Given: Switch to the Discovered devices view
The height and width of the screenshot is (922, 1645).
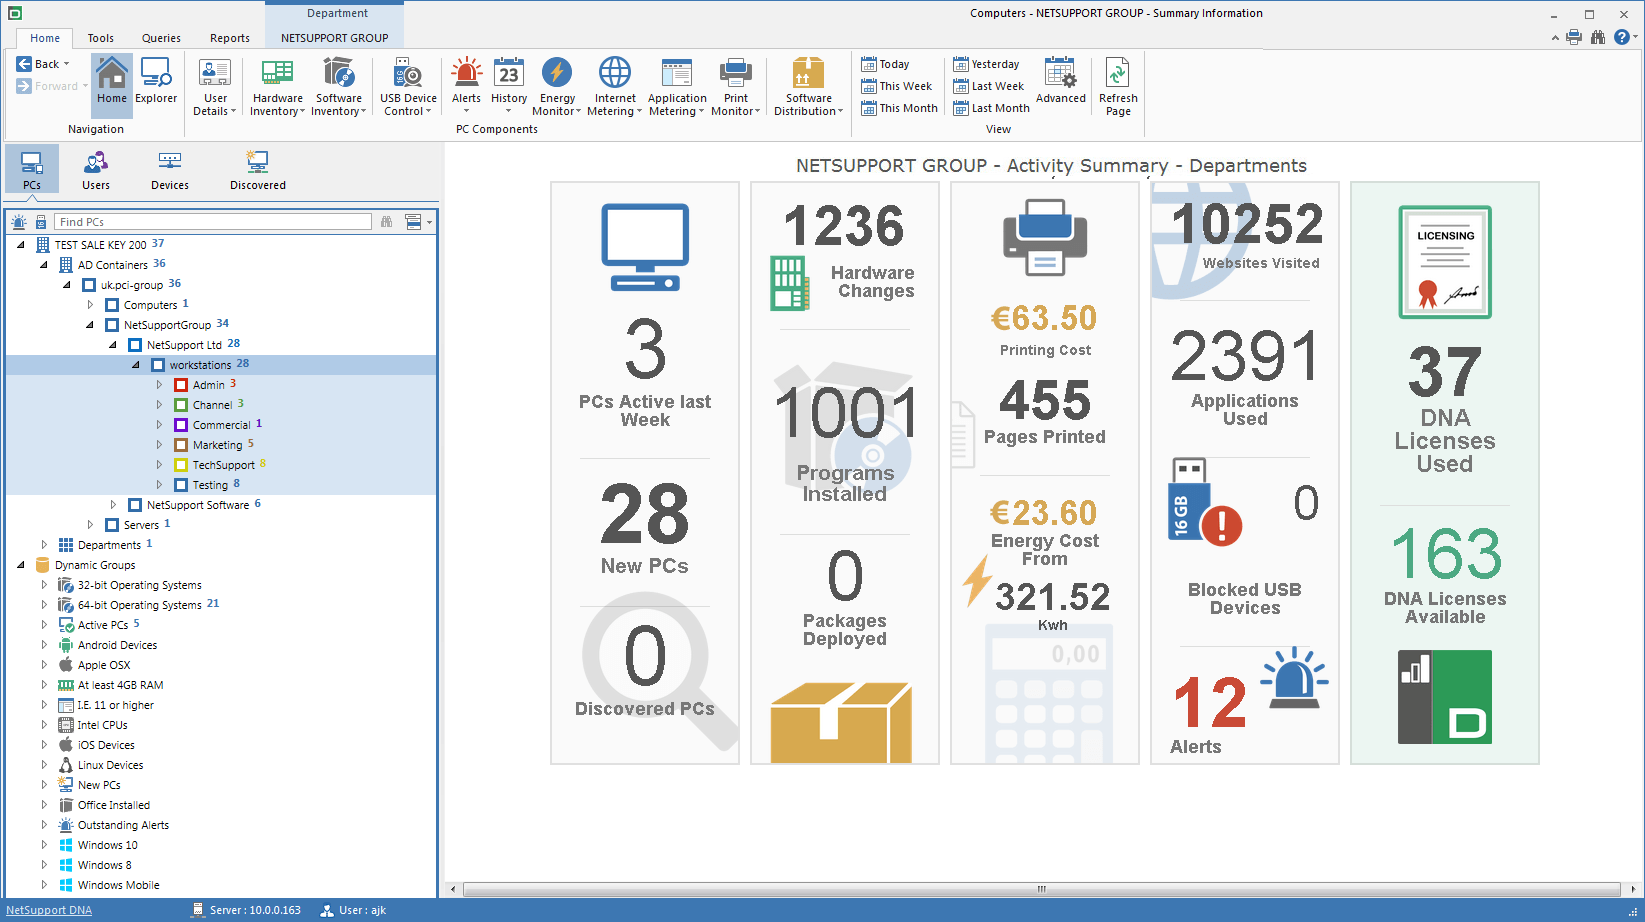Looking at the screenshot, I should [258, 169].
